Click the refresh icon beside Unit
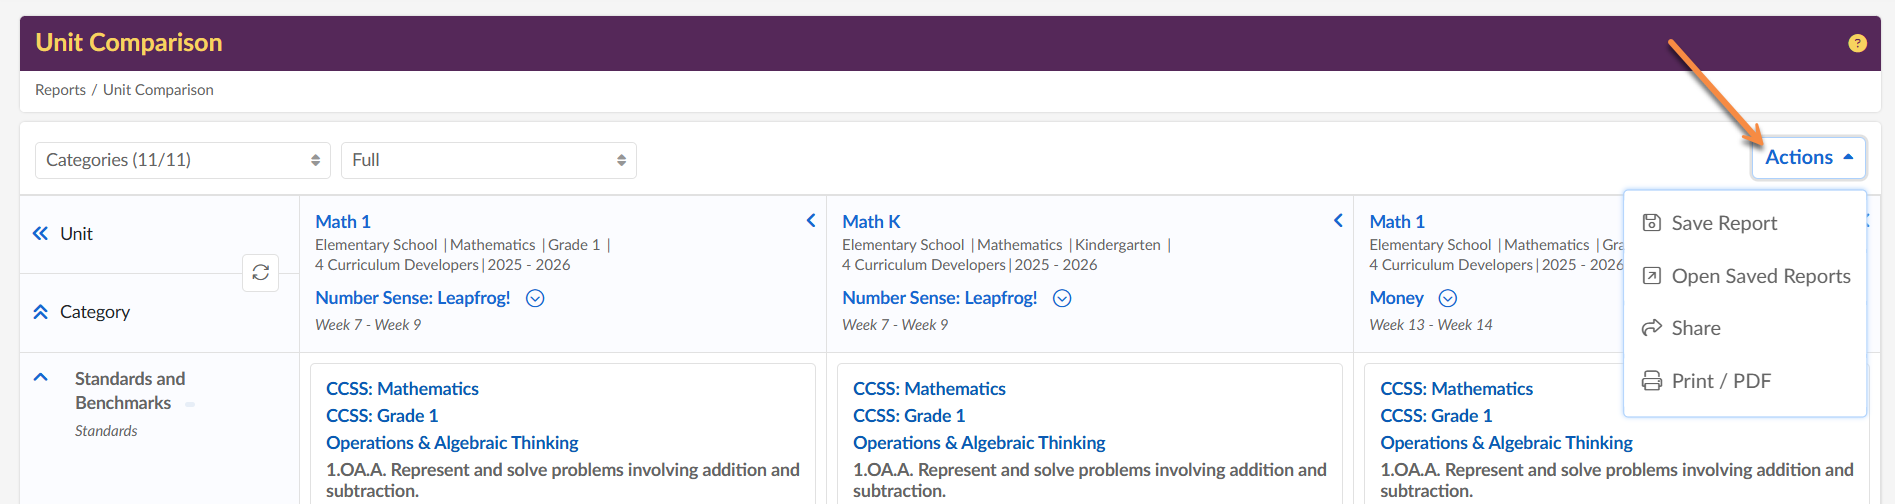This screenshot has width=1895, height=504. click(260, 272)
